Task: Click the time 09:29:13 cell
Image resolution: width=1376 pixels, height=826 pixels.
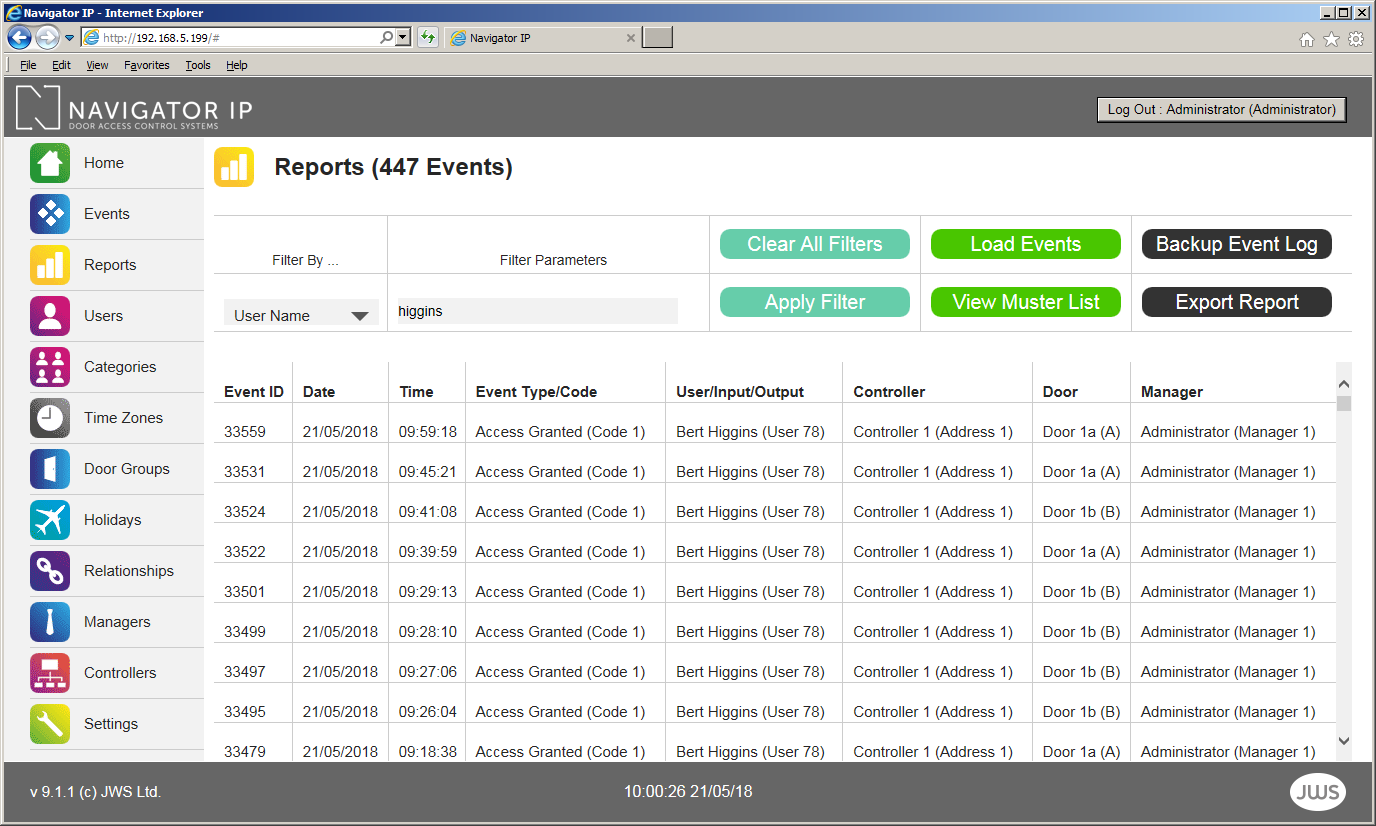Action: (x=428, y=592)
